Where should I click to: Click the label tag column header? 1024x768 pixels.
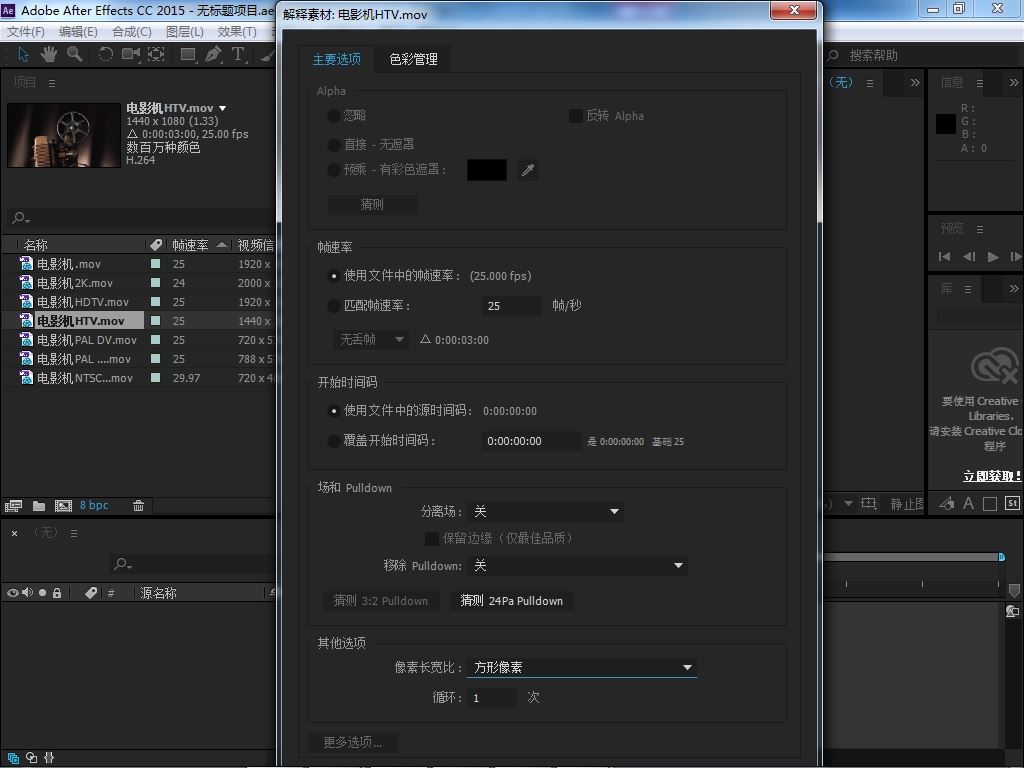click(155, 245)
